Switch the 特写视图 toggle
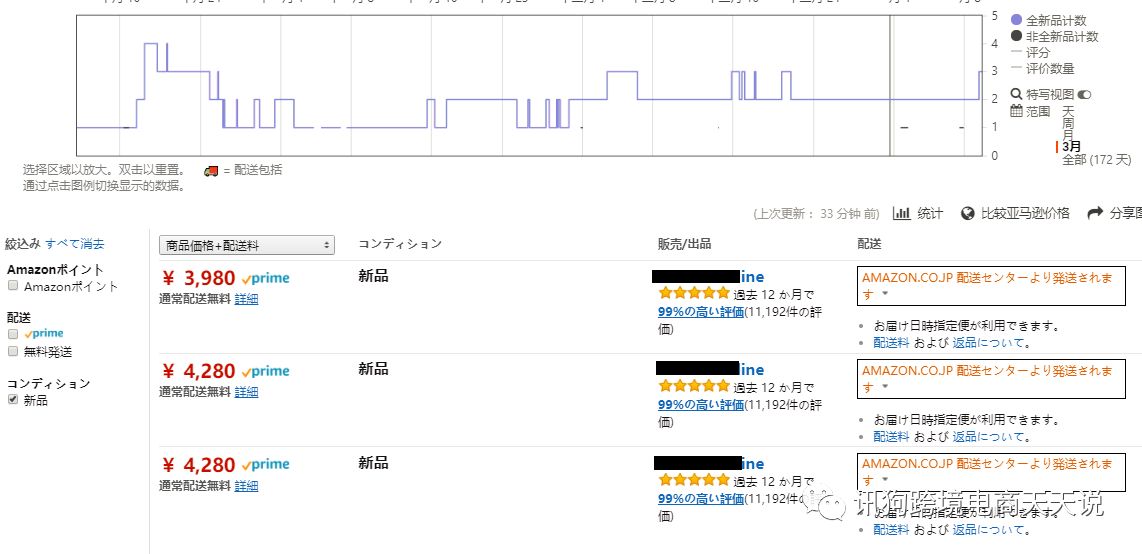The width and height of the screenshot is (1142, 554). [x=1084, y=95]
